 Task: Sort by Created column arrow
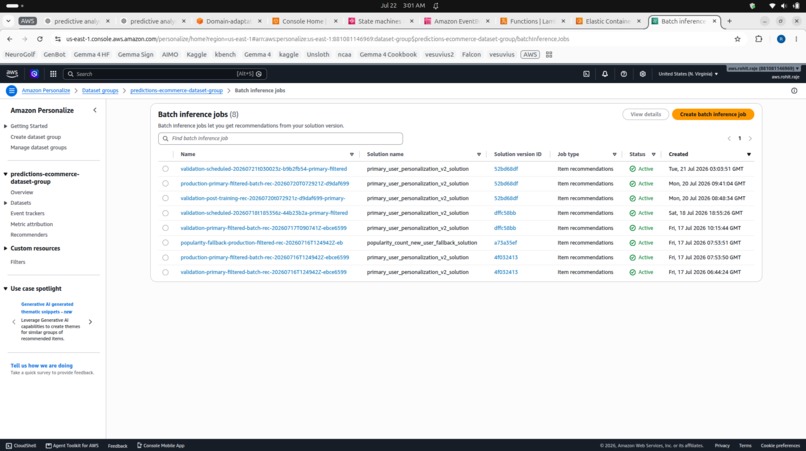(748, 154)
